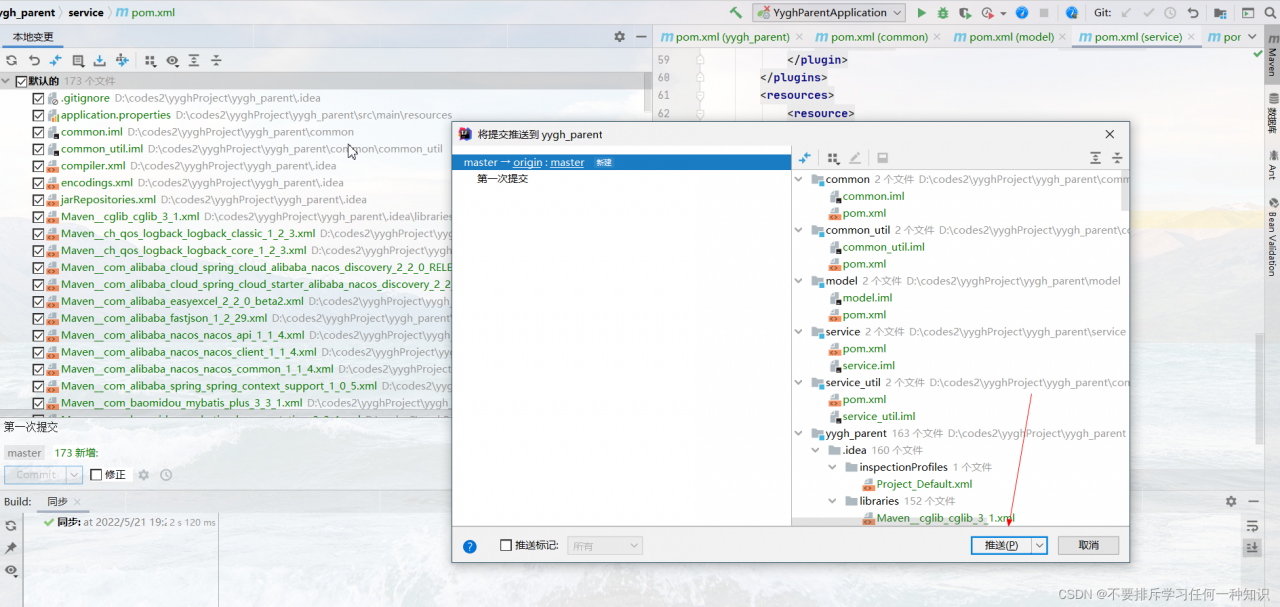Click the Git rollback arrow in main toolbar

coord(1192,13)
